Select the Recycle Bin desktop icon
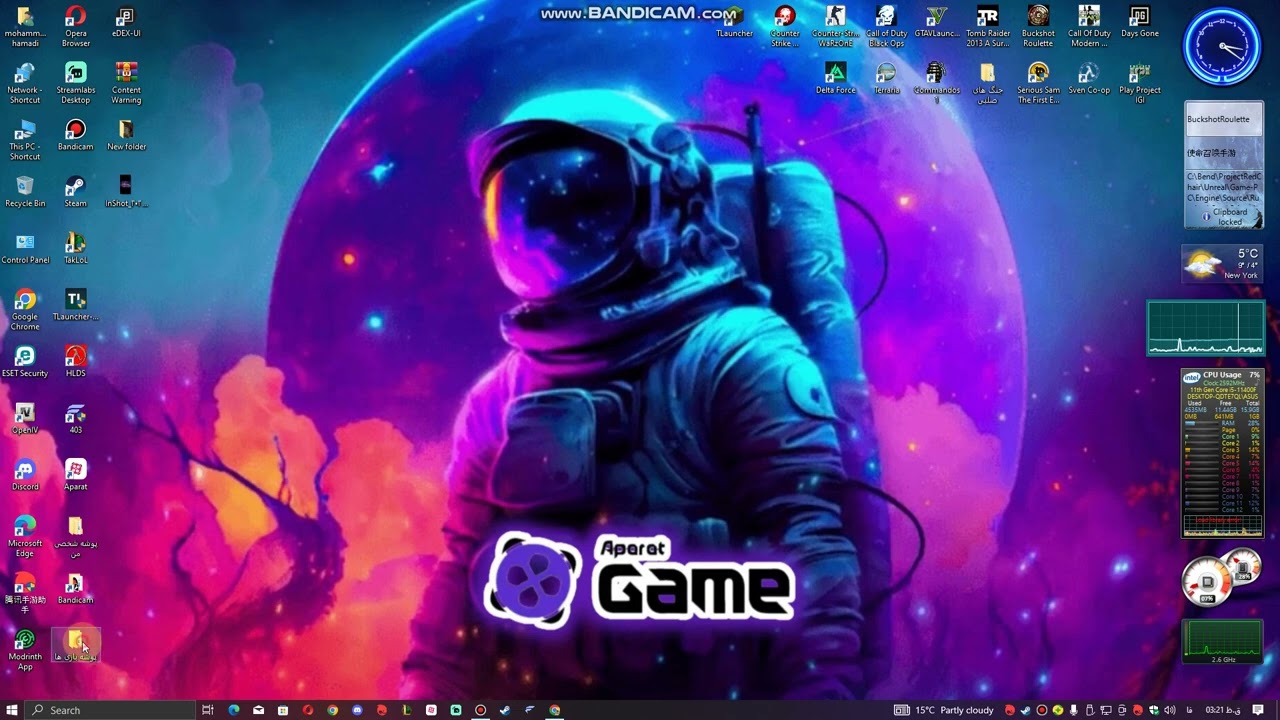Screen dimensions: 1280x720 [x=25, y=191]
